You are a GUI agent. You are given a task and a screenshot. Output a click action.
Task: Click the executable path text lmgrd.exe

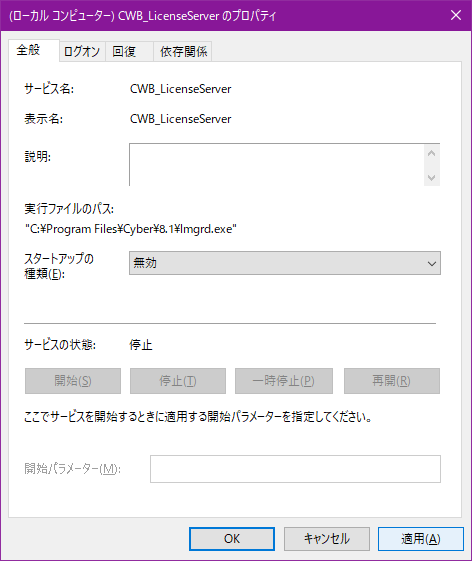click(x=207, y=229)
